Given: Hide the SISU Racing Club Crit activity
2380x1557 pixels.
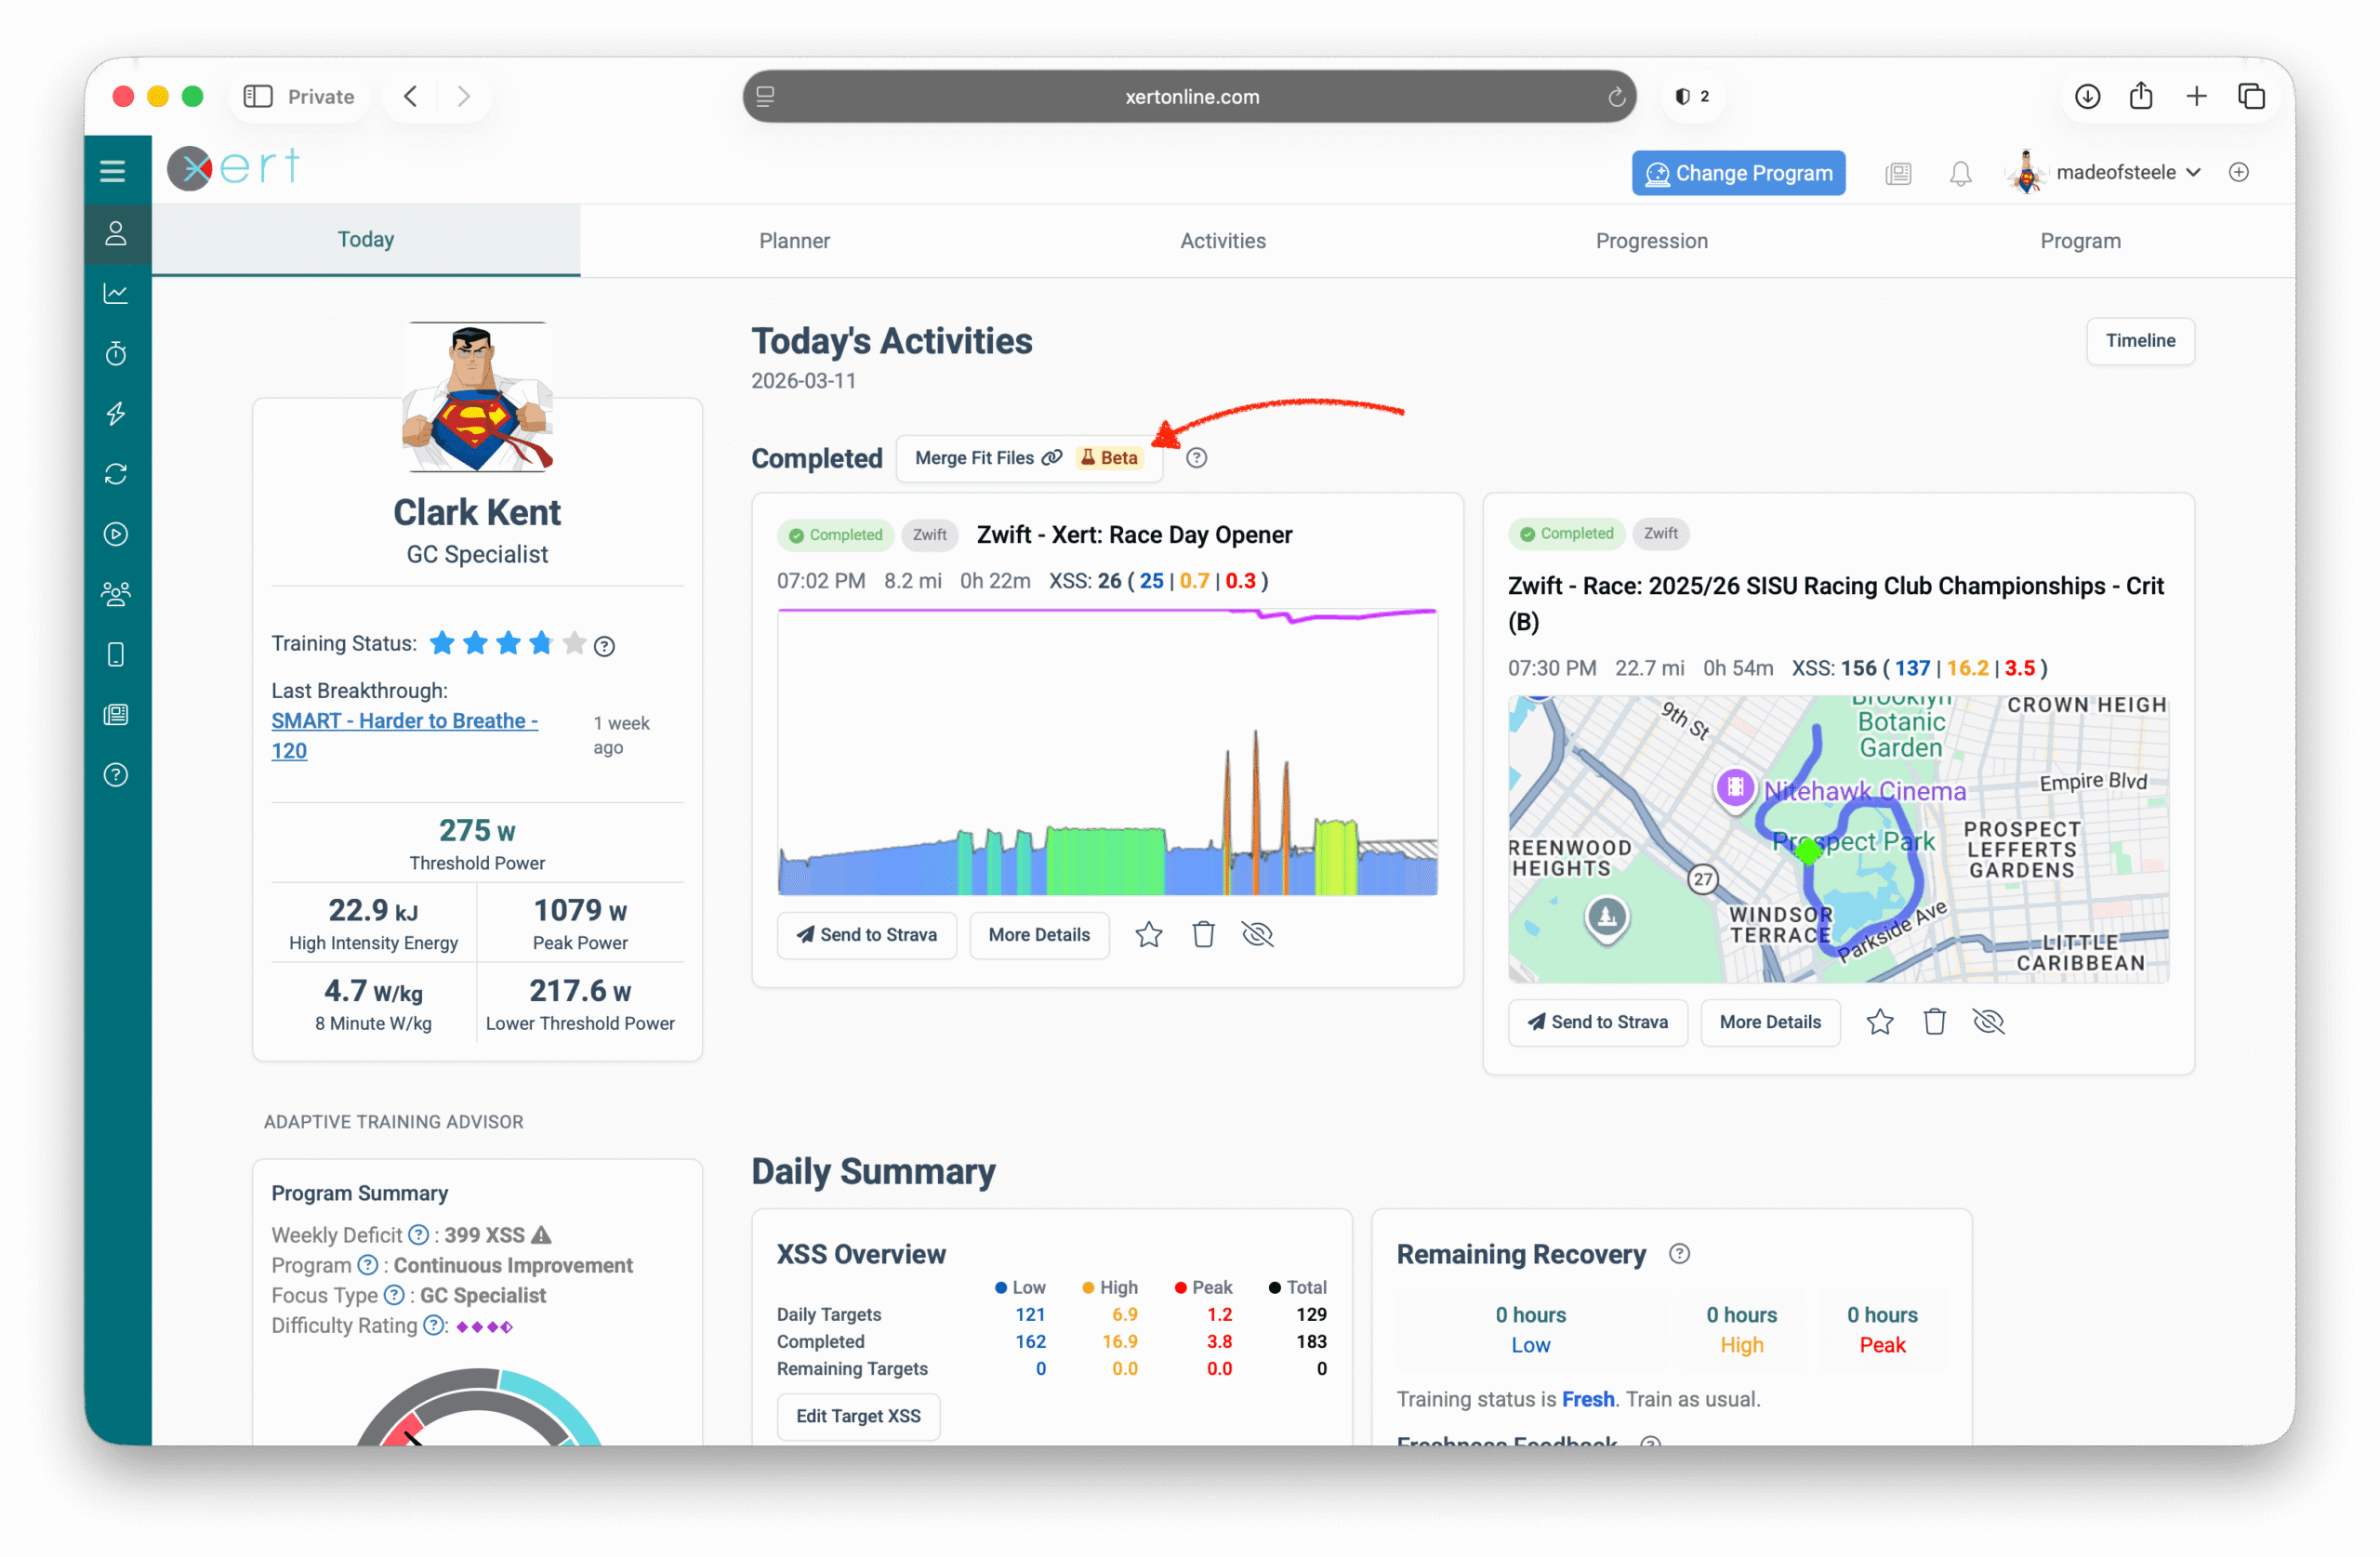Looking at the screenshot, I should click(x=1988, y=1022).
